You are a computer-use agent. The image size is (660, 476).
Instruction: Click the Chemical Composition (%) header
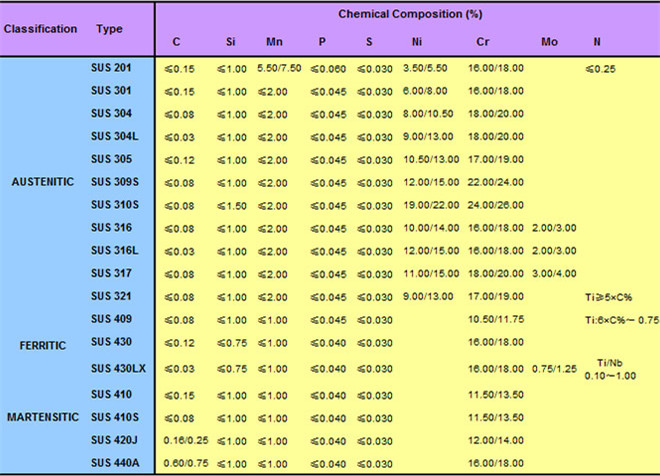click(x=403, y=16)
